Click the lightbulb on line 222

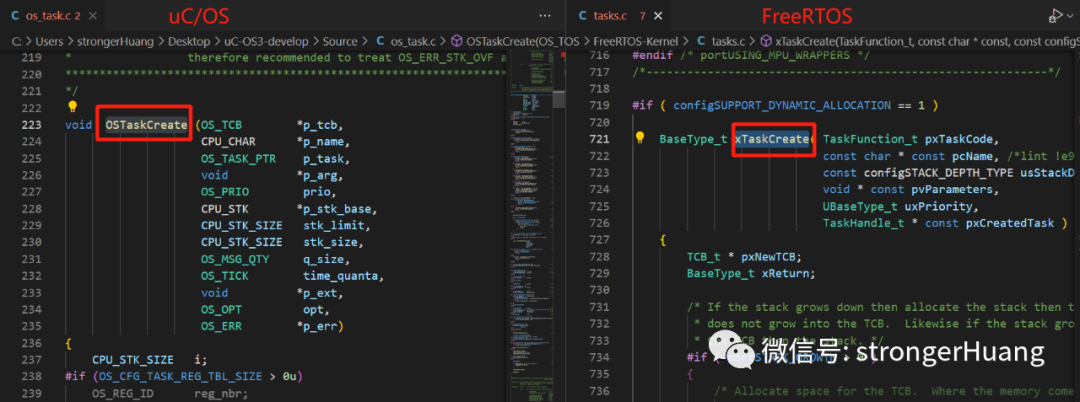pyautogui.click(x=72, y=107)
